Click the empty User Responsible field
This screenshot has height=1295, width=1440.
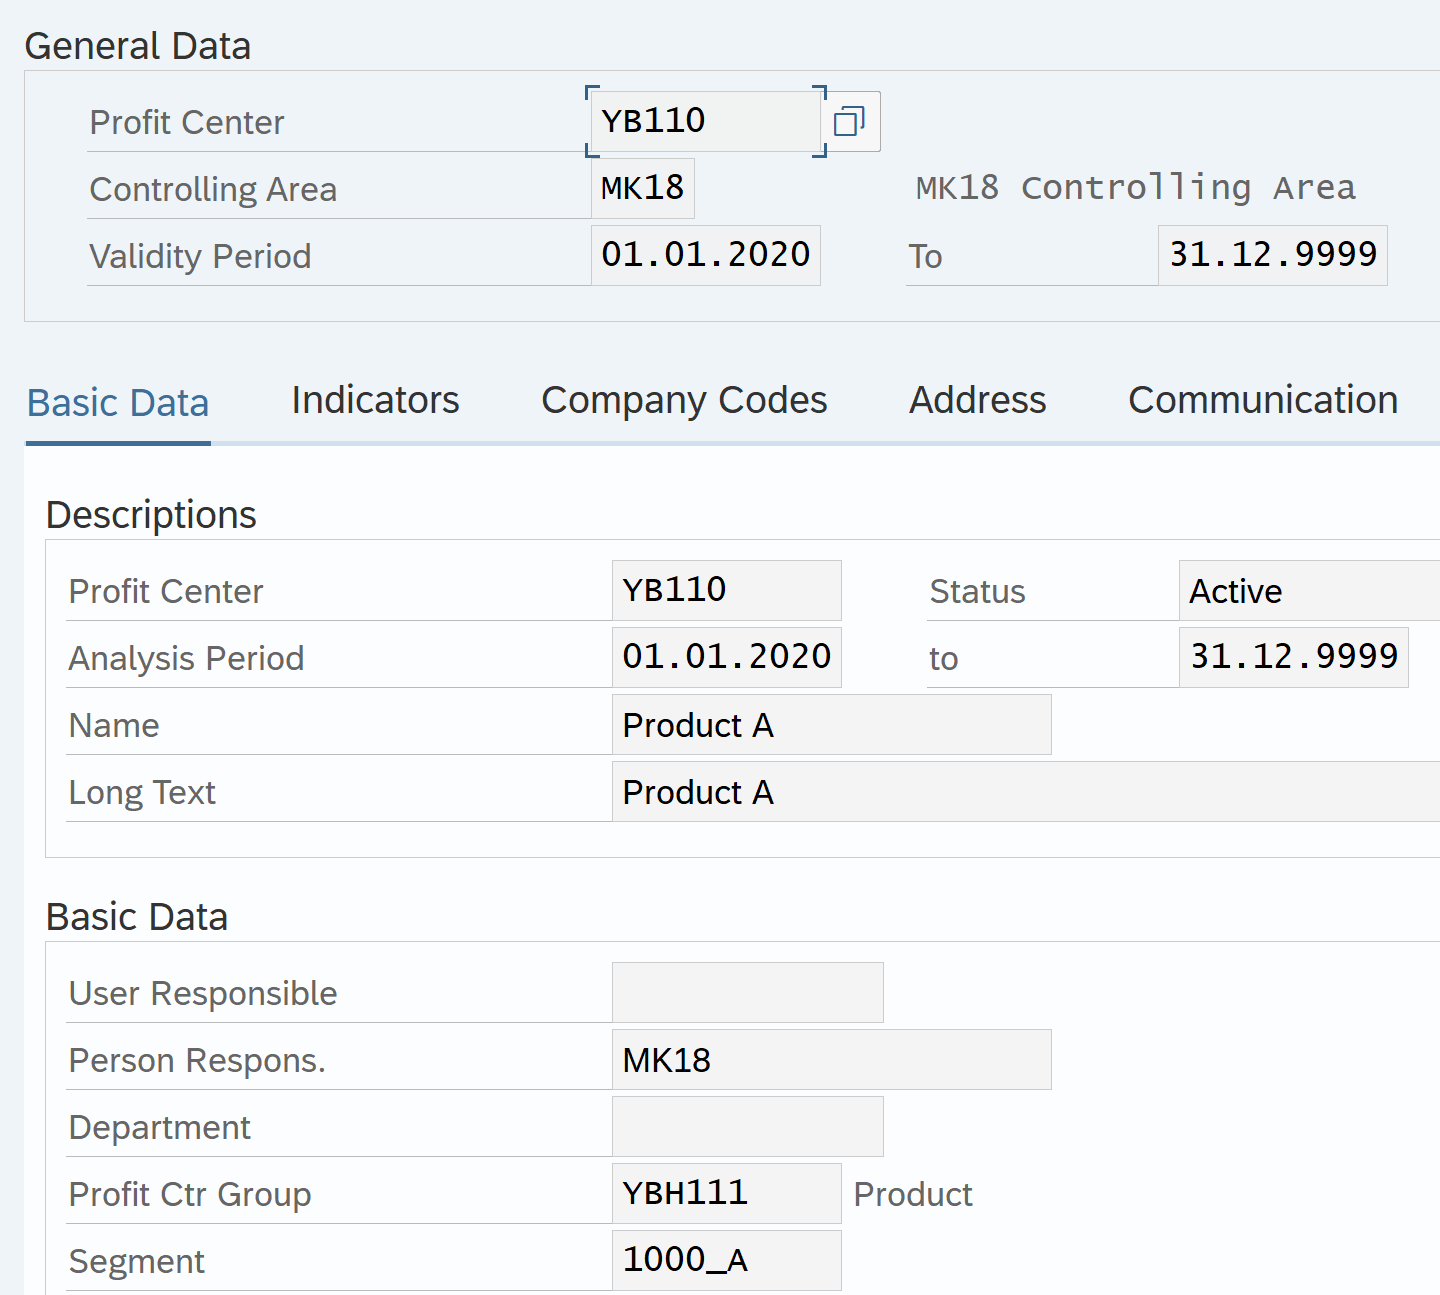click(748, 992)
